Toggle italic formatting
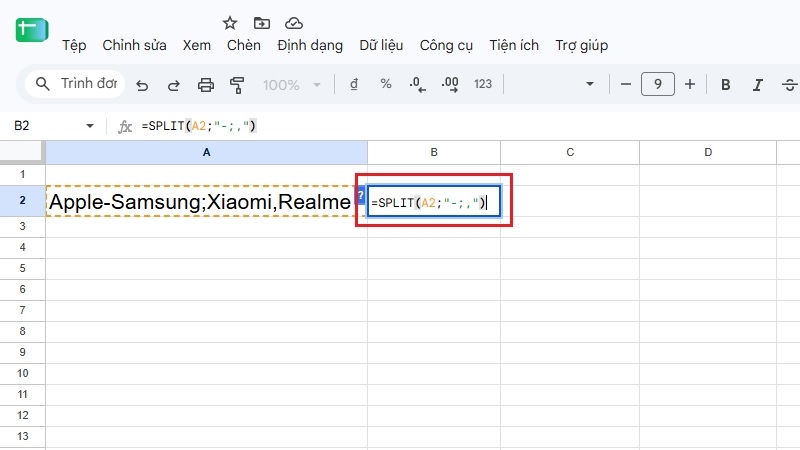The width and height of the screenshot is (800, 450). 758,85
